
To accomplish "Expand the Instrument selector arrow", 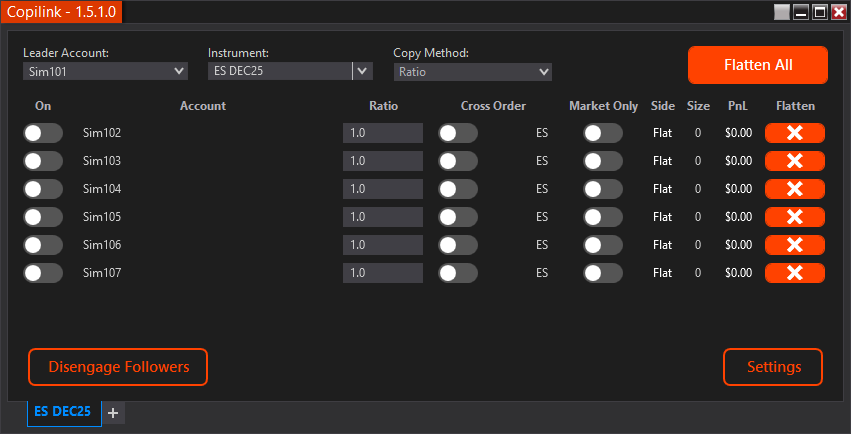I will tap(362, 71).
